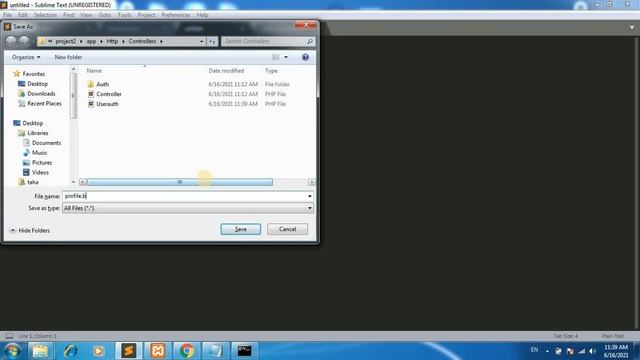Select Recent Places in navigation pane

pos(44,103)
